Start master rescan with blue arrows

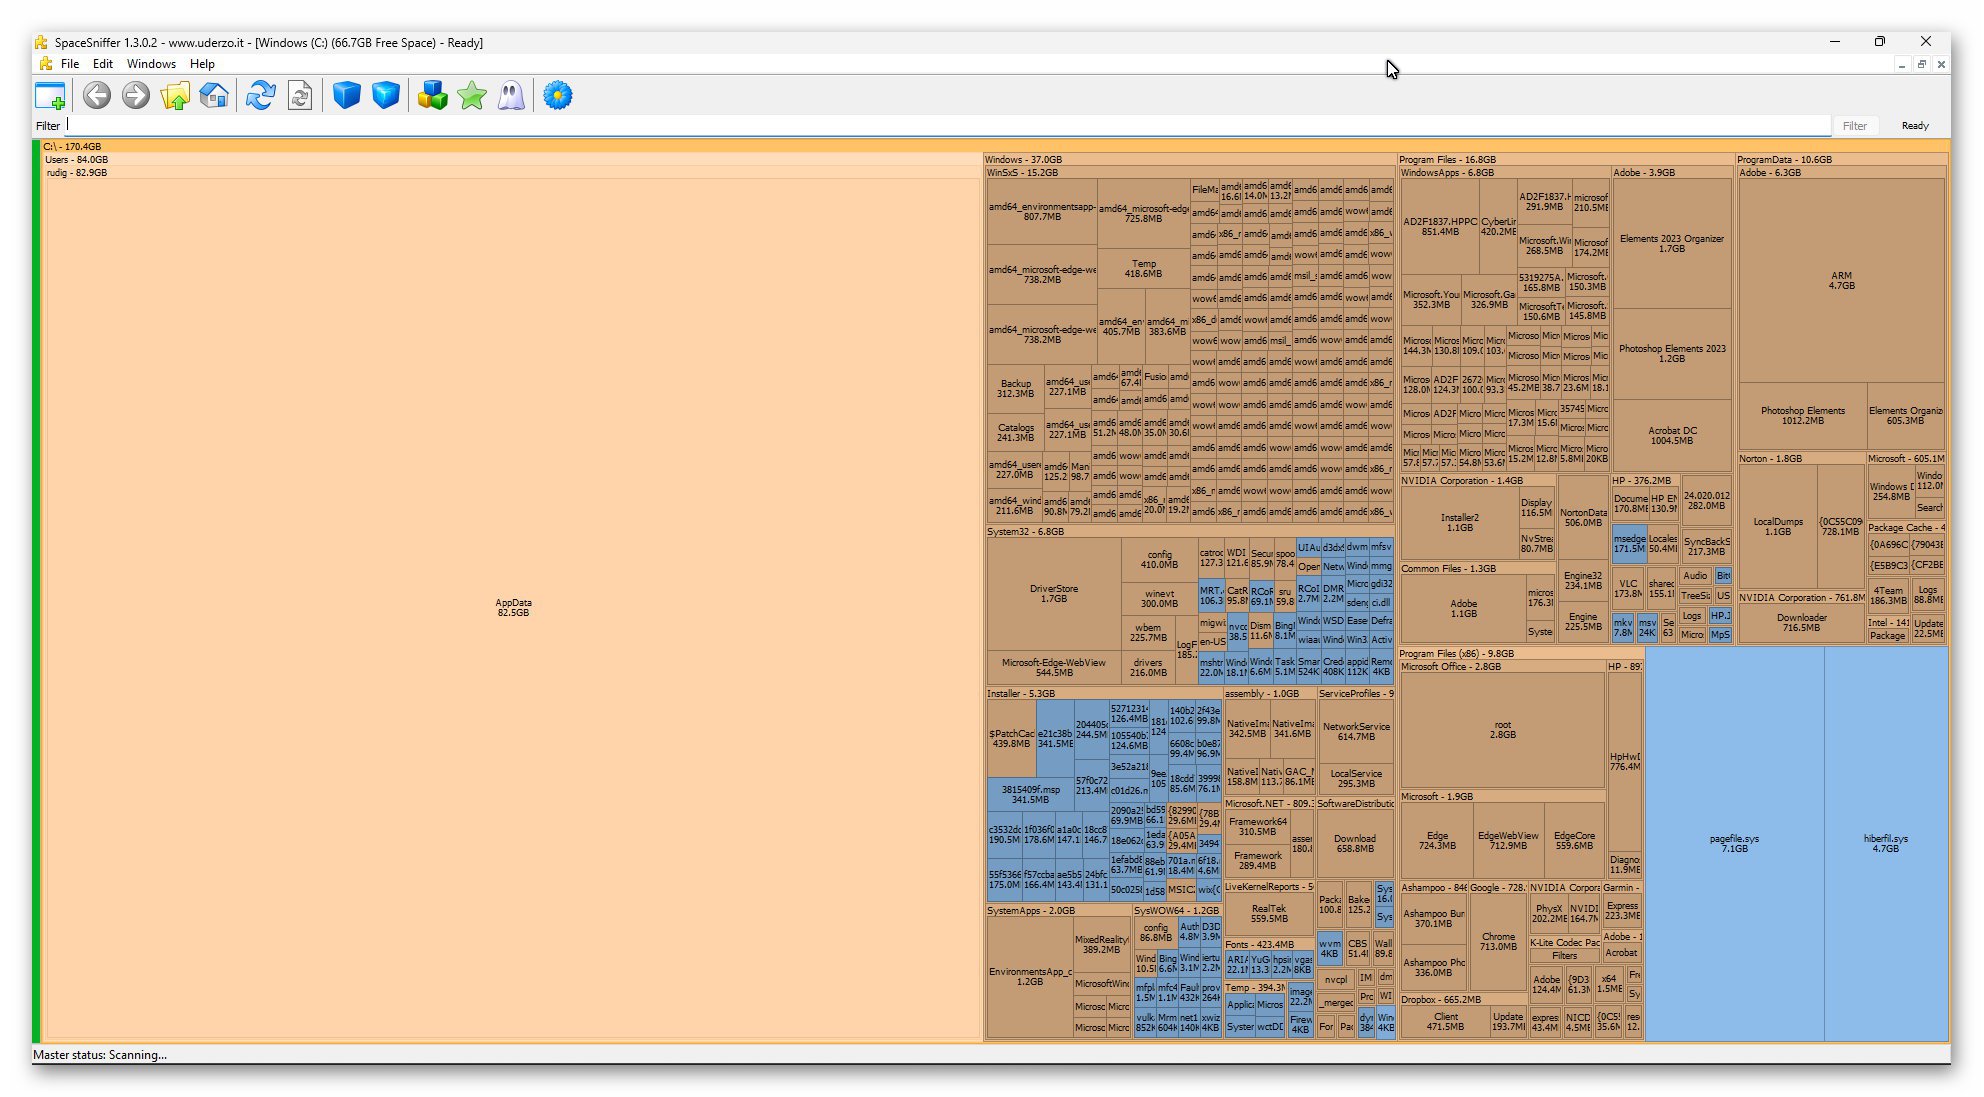(261, 96)
